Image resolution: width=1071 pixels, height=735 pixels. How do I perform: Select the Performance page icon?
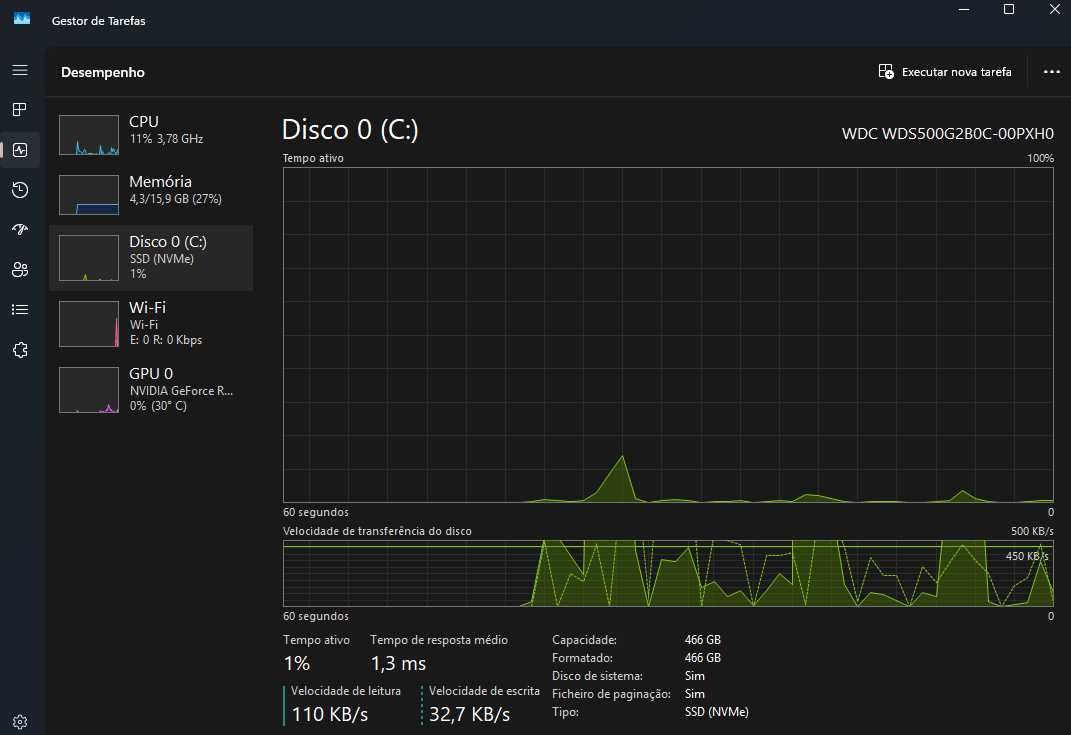tap(20, 150)
